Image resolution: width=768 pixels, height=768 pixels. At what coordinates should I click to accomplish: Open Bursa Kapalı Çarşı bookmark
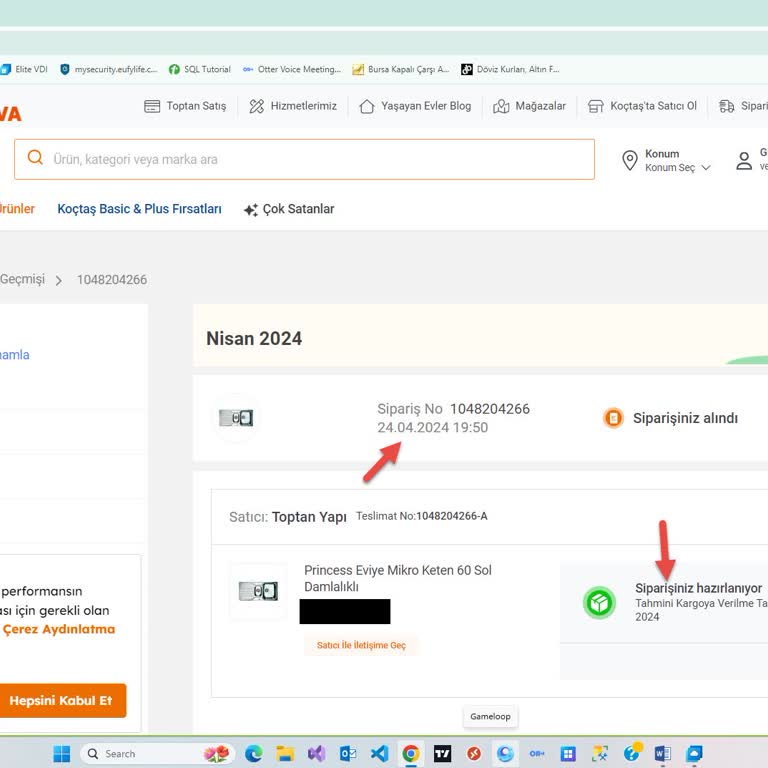click(401, 69)
